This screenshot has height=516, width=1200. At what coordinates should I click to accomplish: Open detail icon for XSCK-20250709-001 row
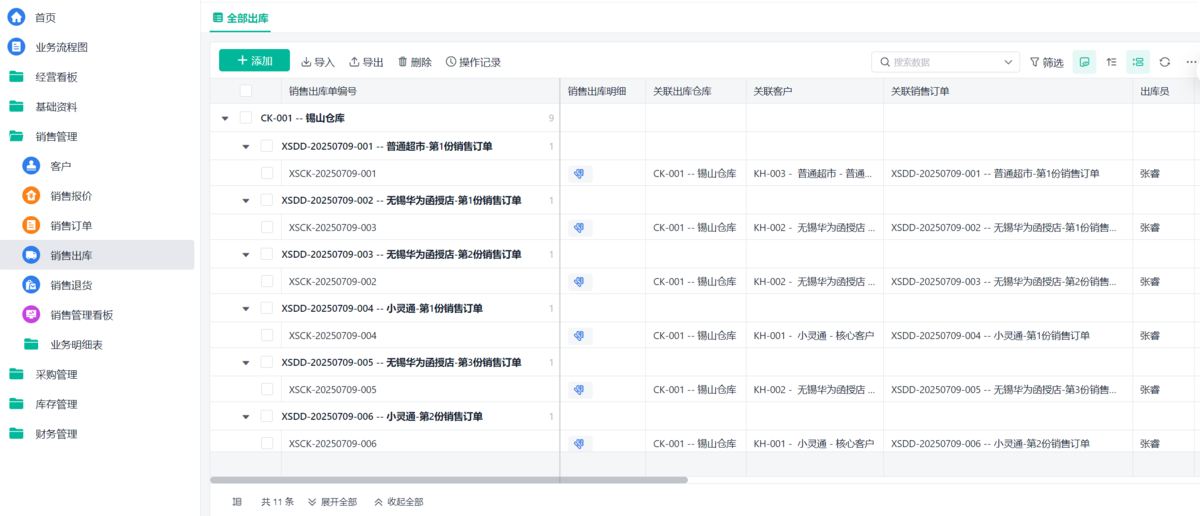[579, 174]
